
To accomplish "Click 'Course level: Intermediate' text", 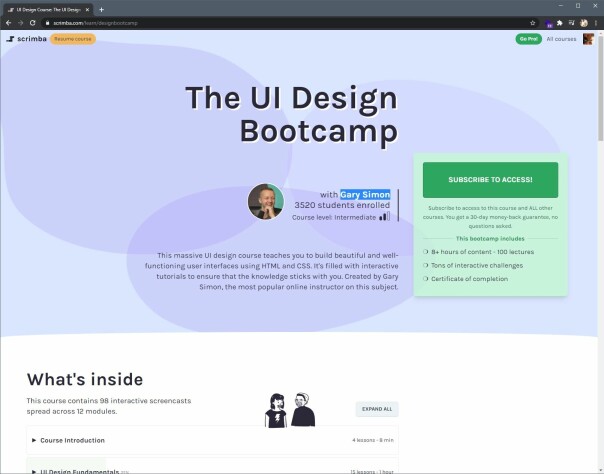I will point(334,218).
